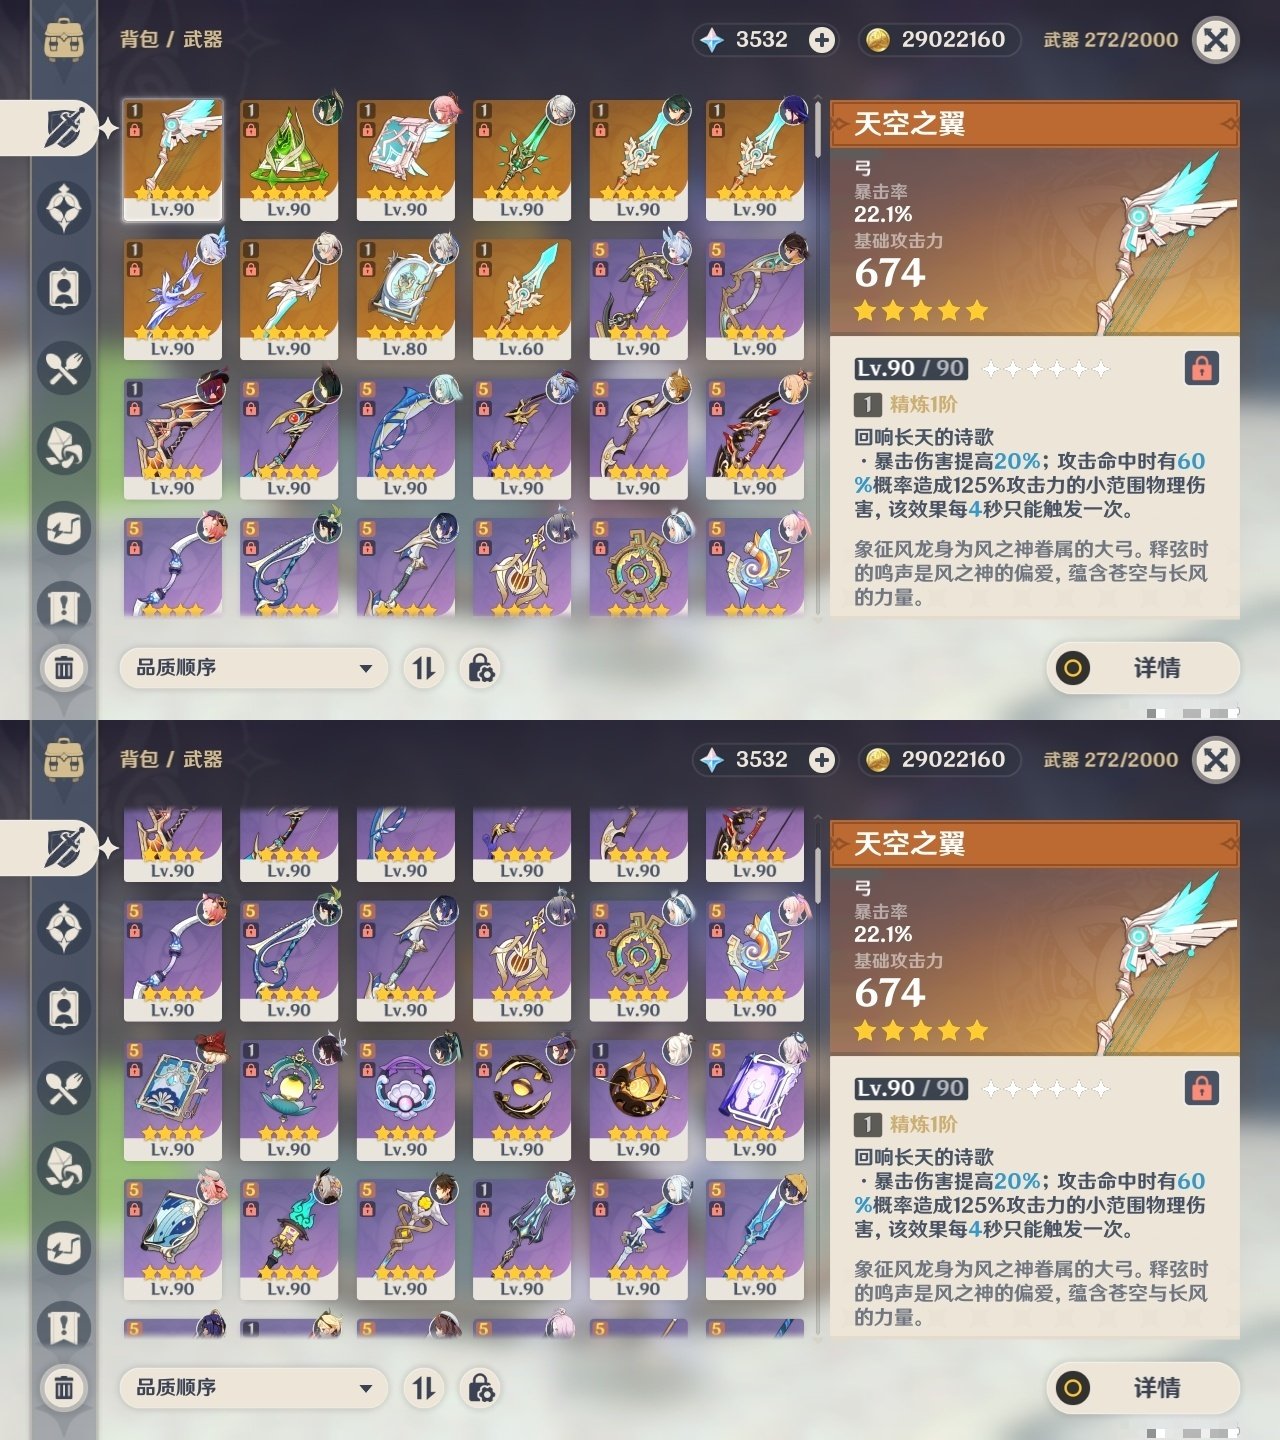Click the lower 详情 details button

pyautogui.click(x=1143, y=1387)
